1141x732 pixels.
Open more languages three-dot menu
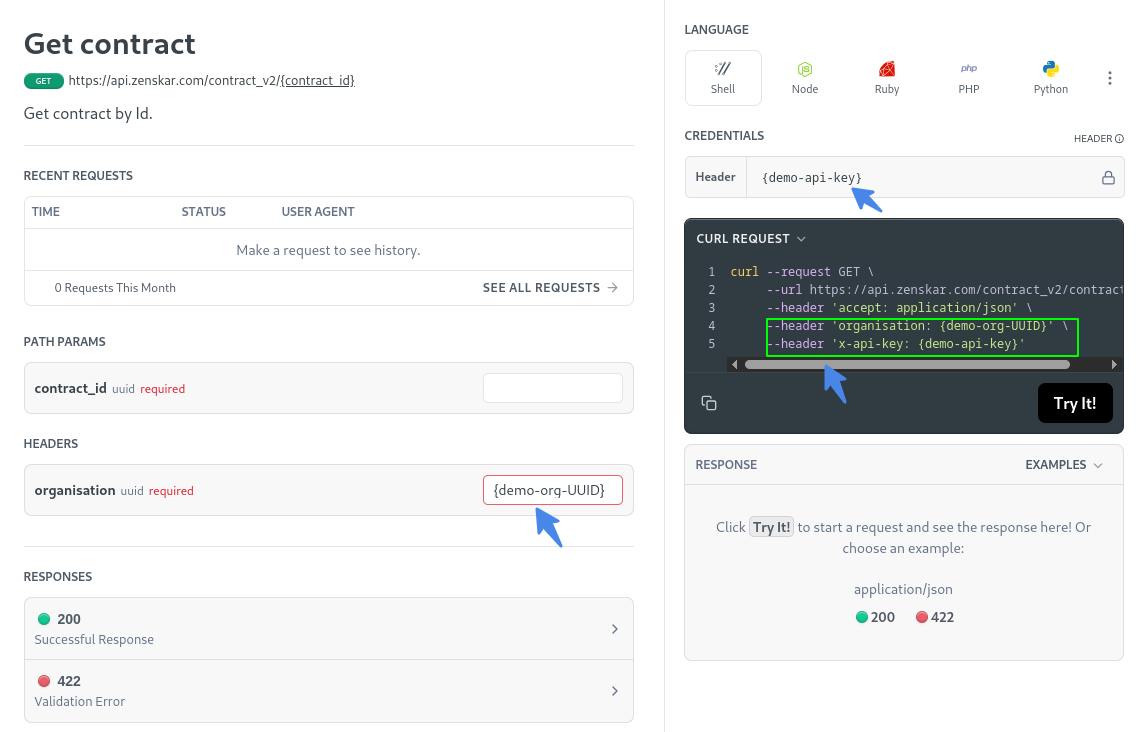1109,79
